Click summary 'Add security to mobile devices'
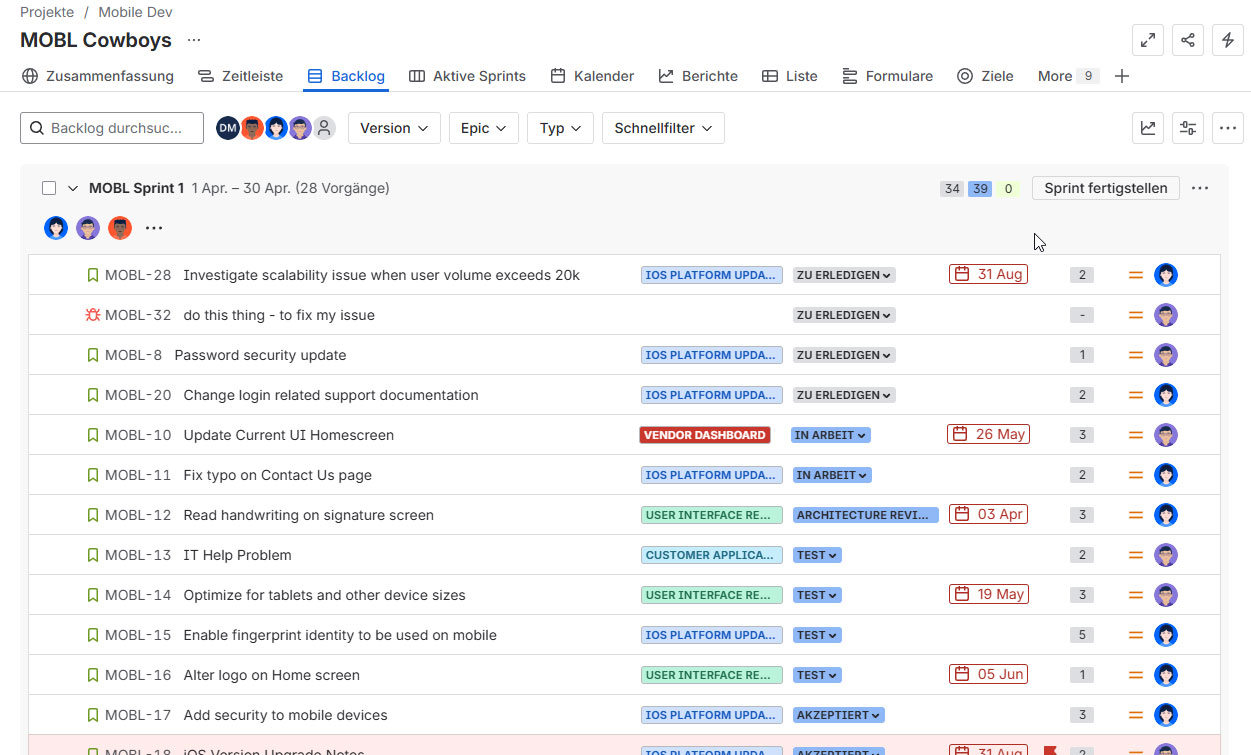1251x755 pixels. (x=286, y=715)
